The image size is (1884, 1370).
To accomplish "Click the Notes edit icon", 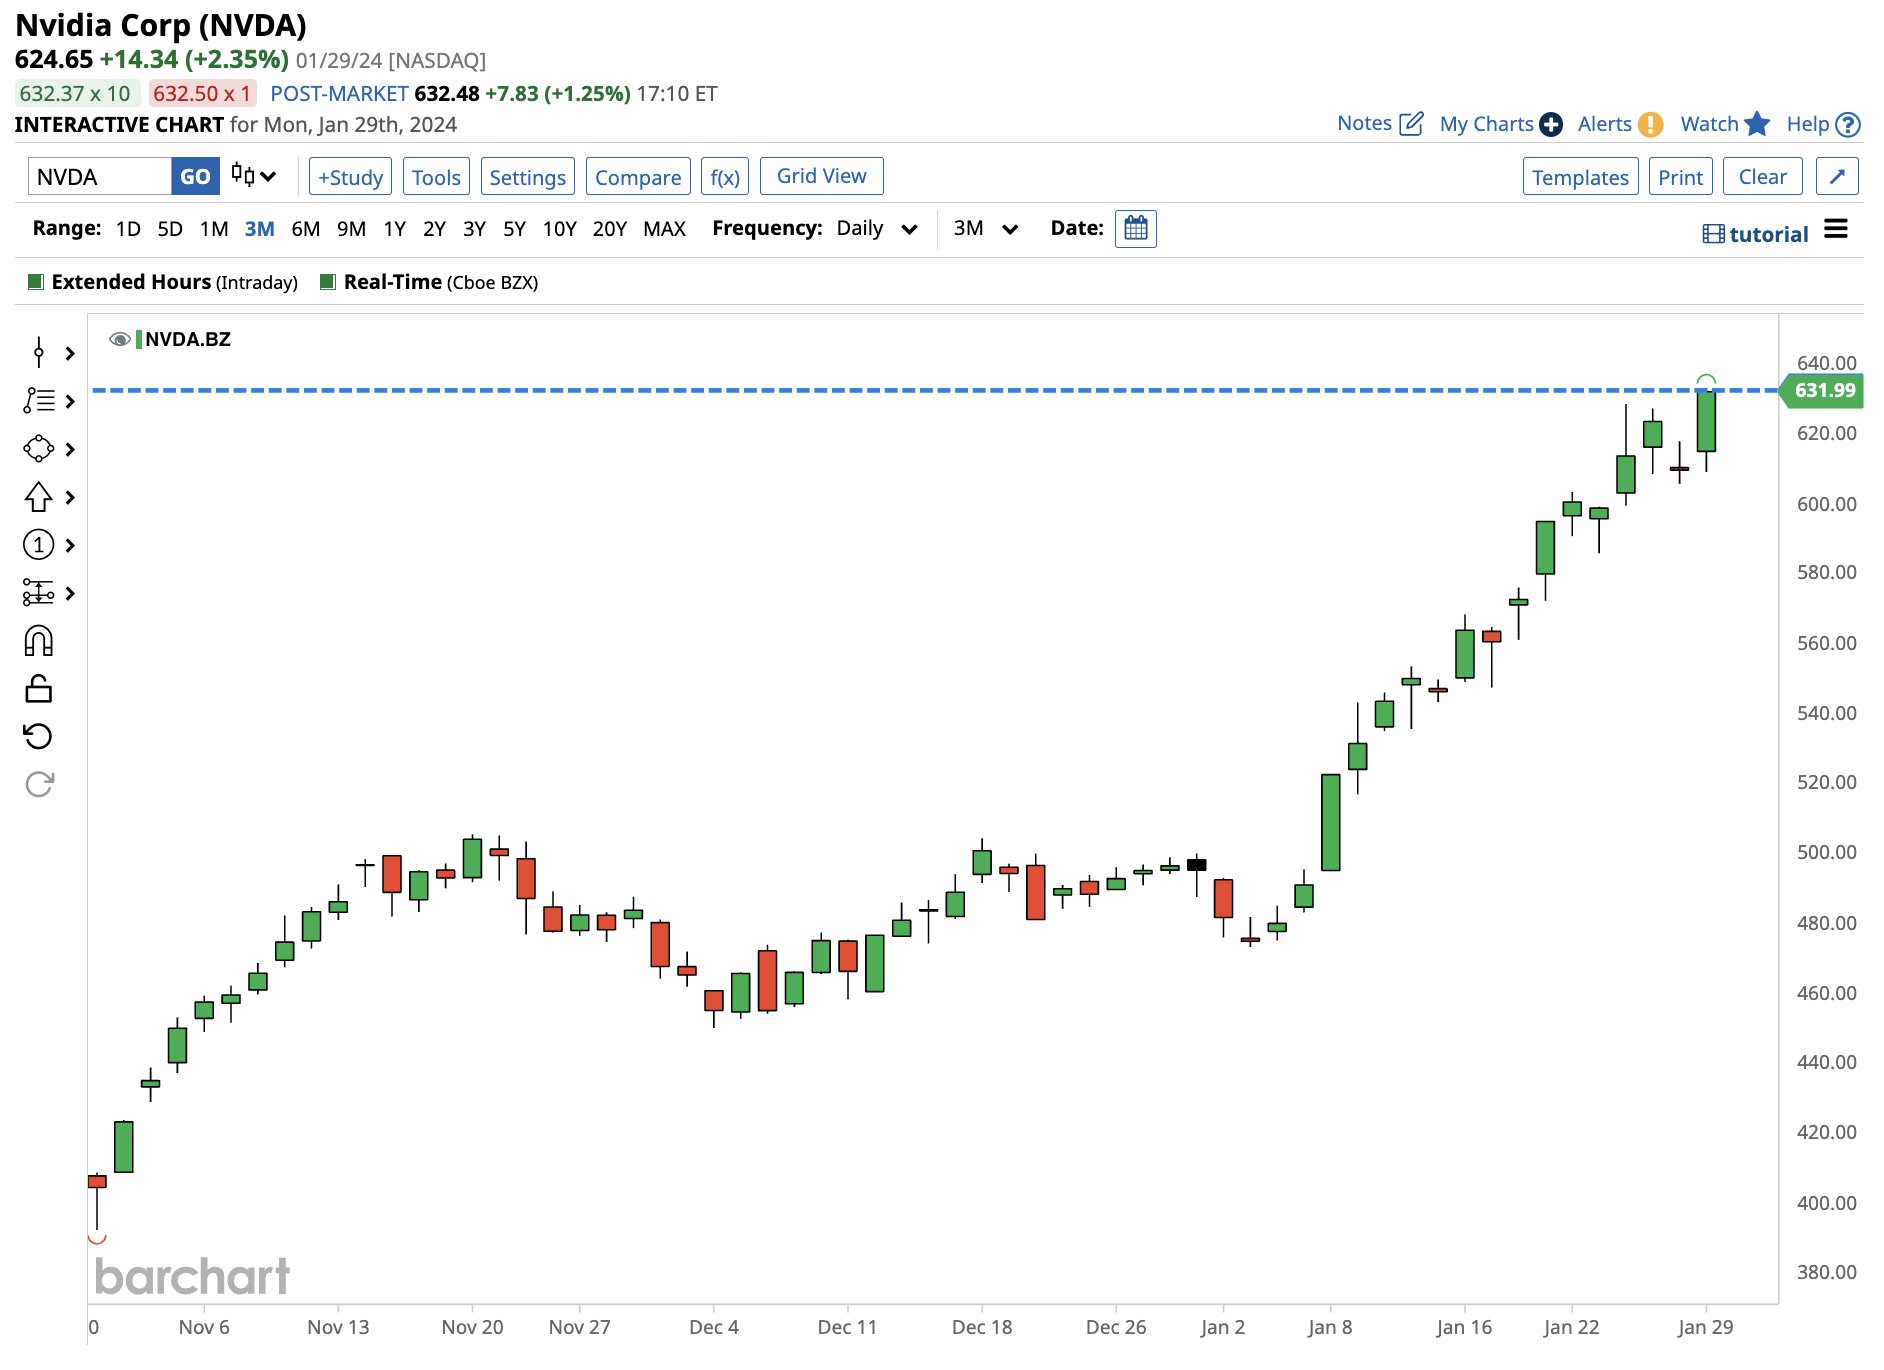I will pyautogui.click(x=1412, y=124).
